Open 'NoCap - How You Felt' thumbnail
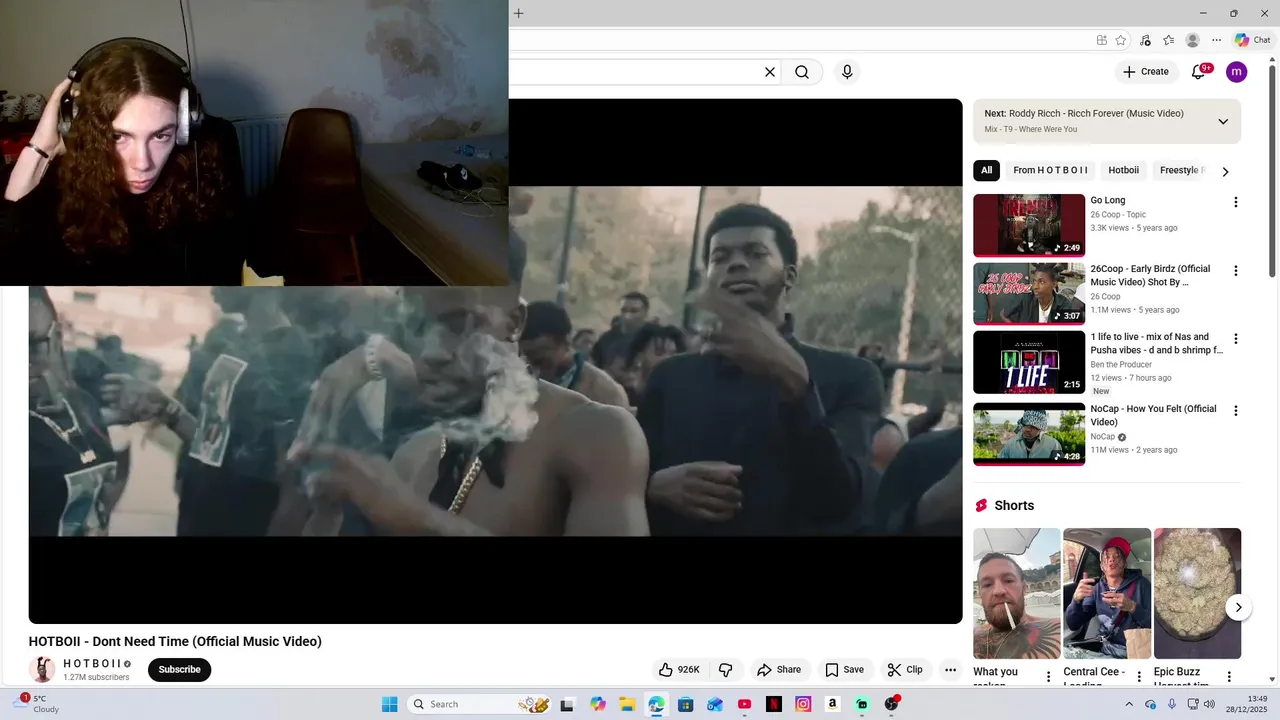This screenshot has width=1280, height=720. (x=1029, y=434)
